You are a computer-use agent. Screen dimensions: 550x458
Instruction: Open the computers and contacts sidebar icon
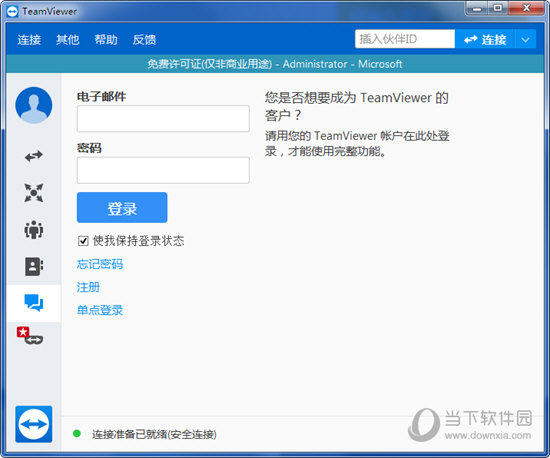coord(34,266)
